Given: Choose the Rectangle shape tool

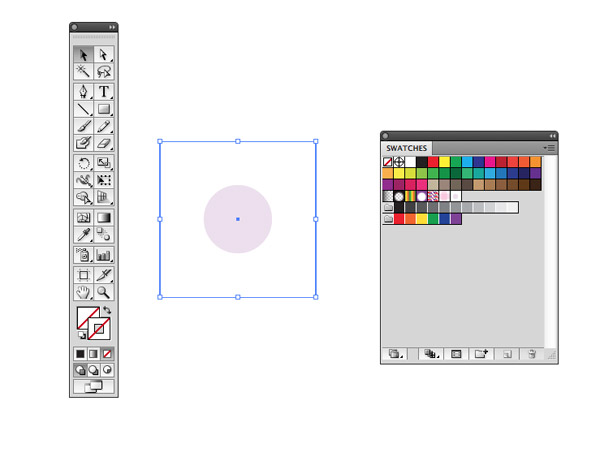Looking at the screenshot, I should coord(104,109).
